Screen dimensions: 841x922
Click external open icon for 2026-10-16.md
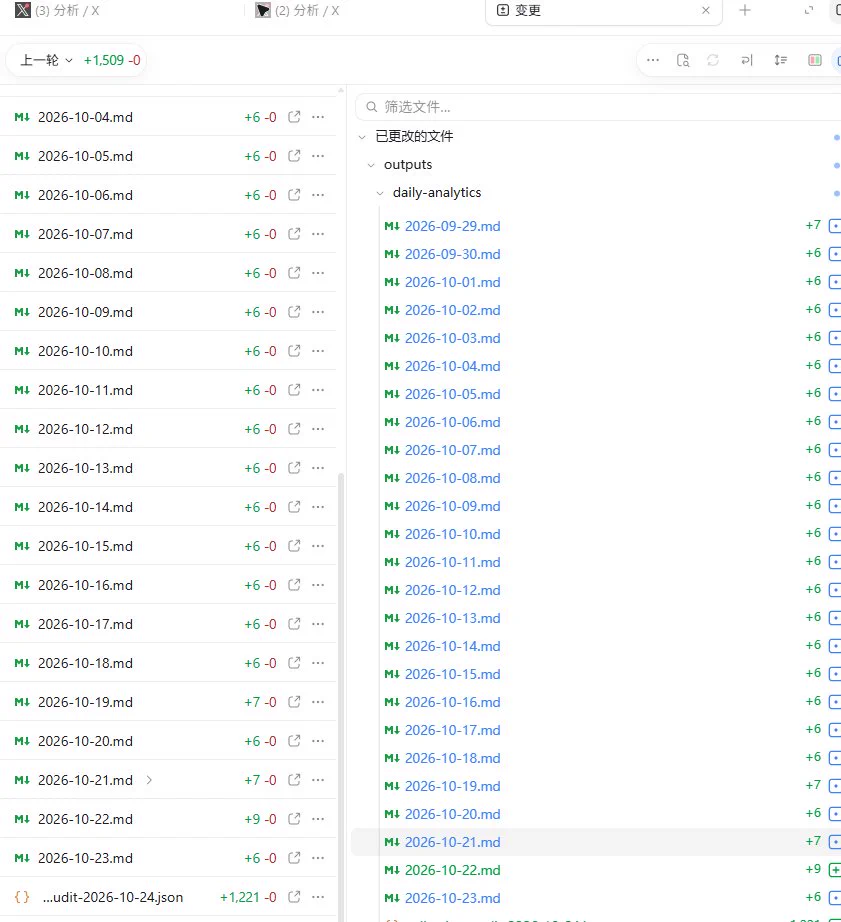click(x=294, y=584)
